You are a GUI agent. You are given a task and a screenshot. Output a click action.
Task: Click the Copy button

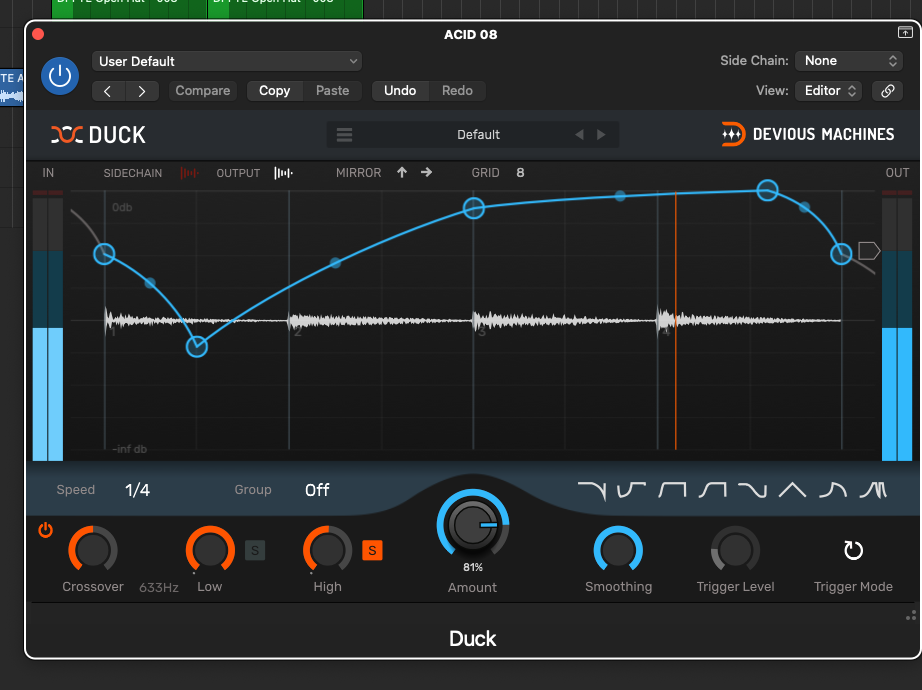[x=275, y=91]
